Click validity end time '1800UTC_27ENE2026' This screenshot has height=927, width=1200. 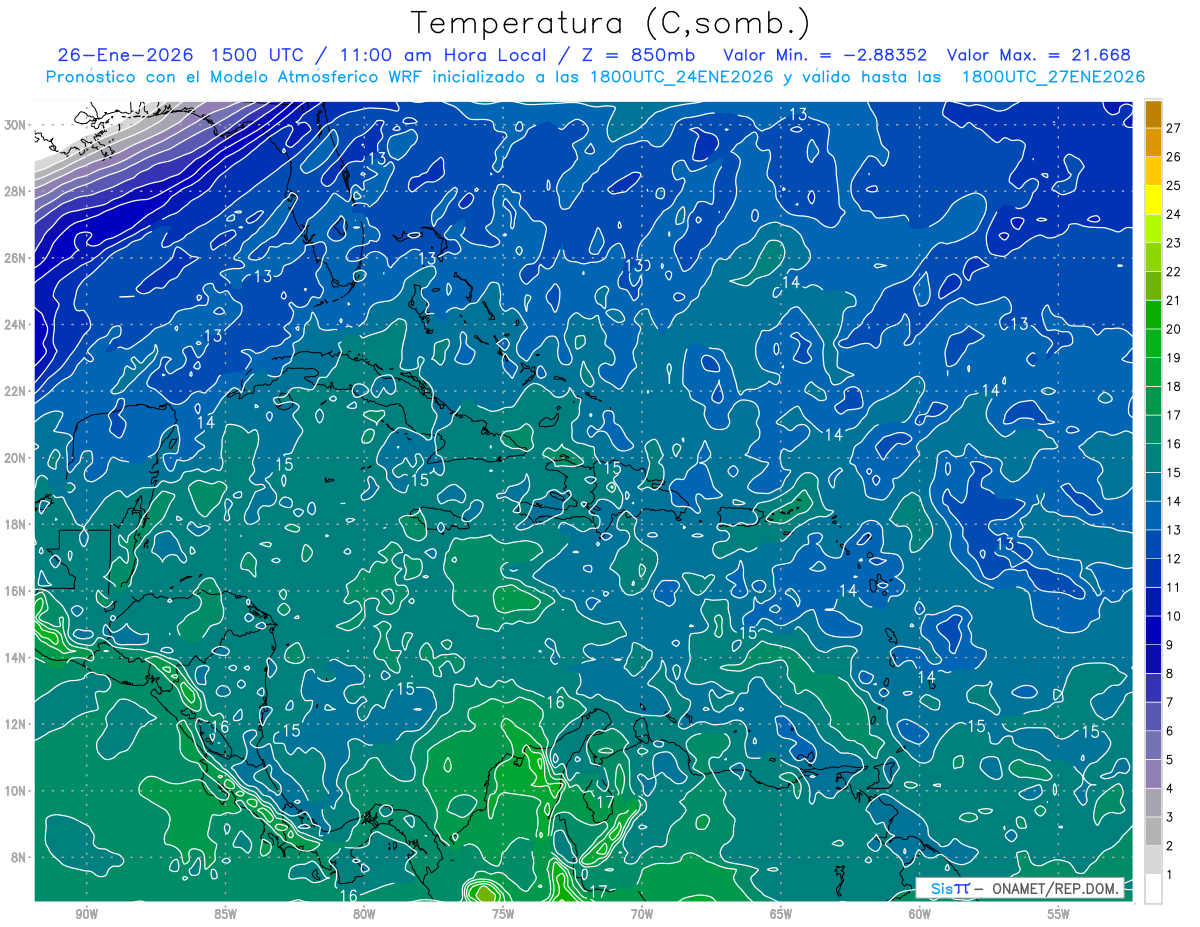point(1052,77)
